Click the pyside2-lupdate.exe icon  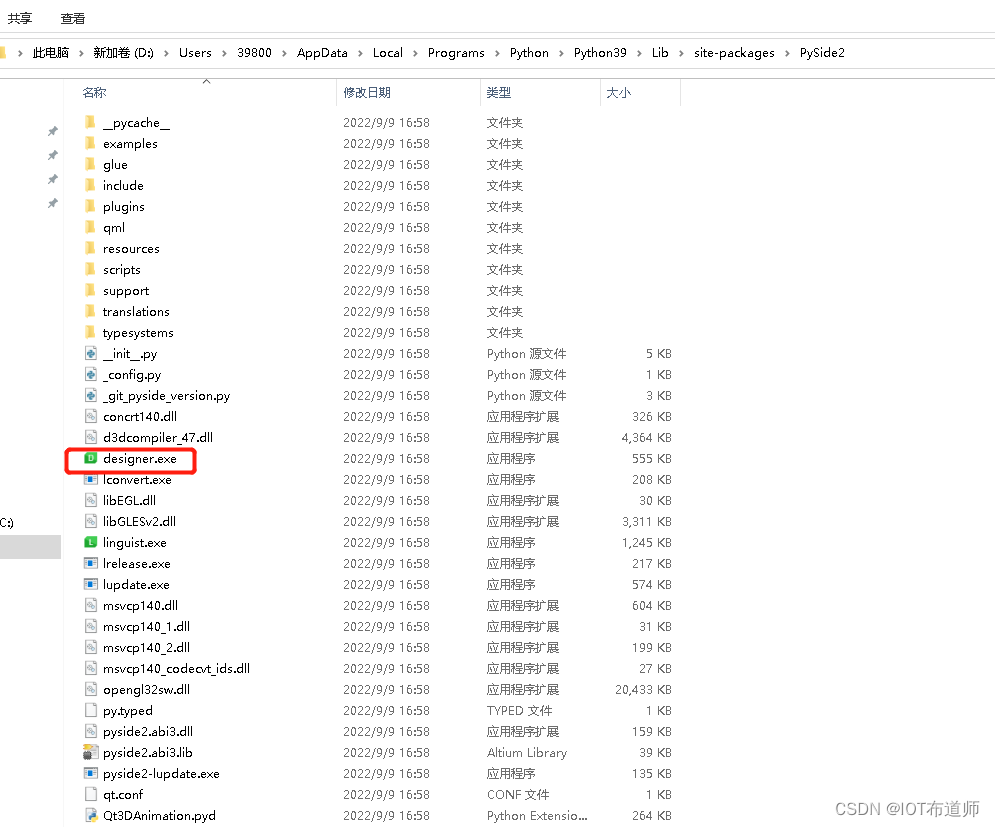(91, 773)
